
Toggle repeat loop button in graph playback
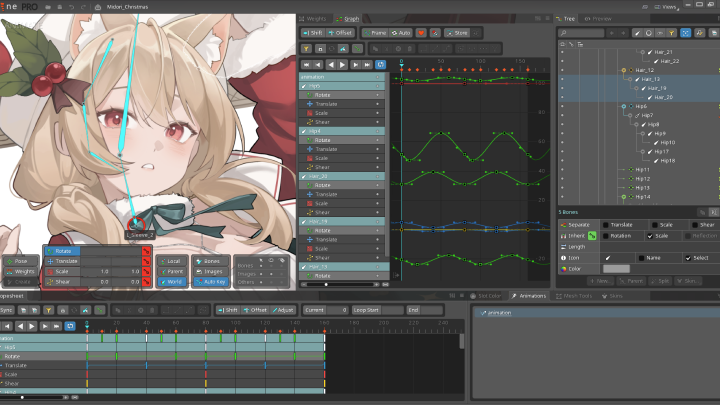coord(380,65)
